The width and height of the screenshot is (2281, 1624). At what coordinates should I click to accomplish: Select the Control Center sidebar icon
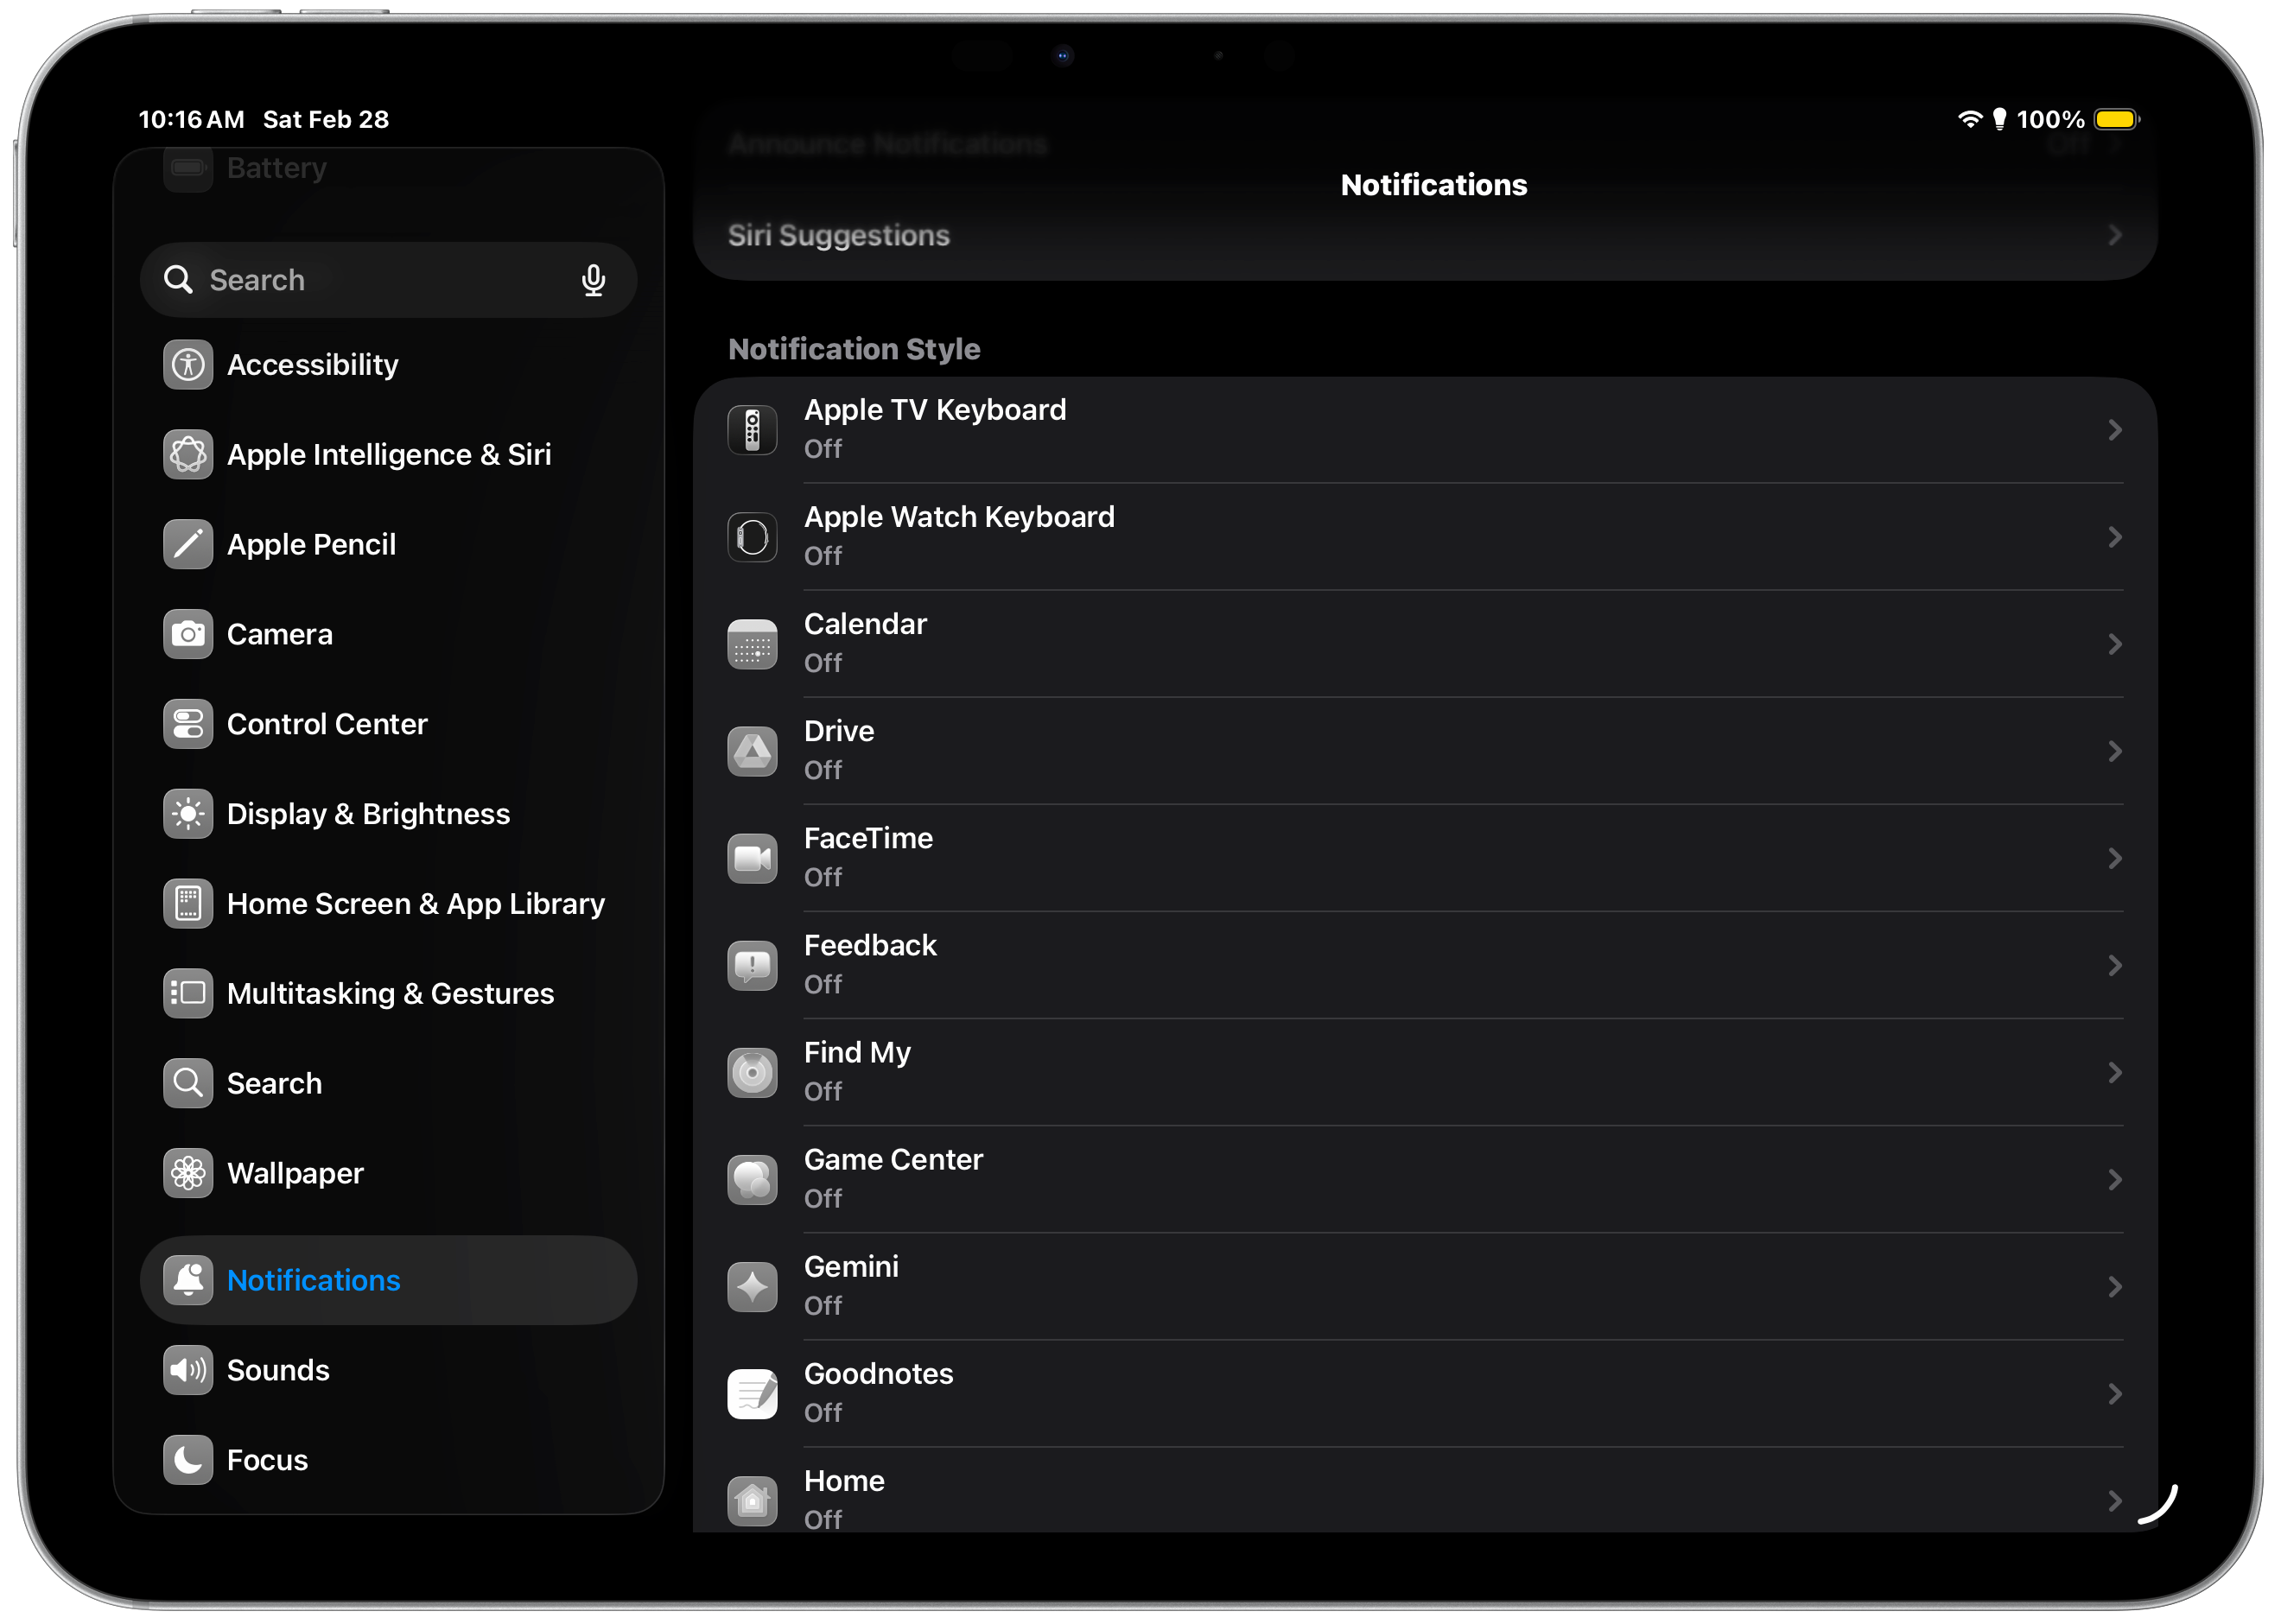tap(188, 724)
